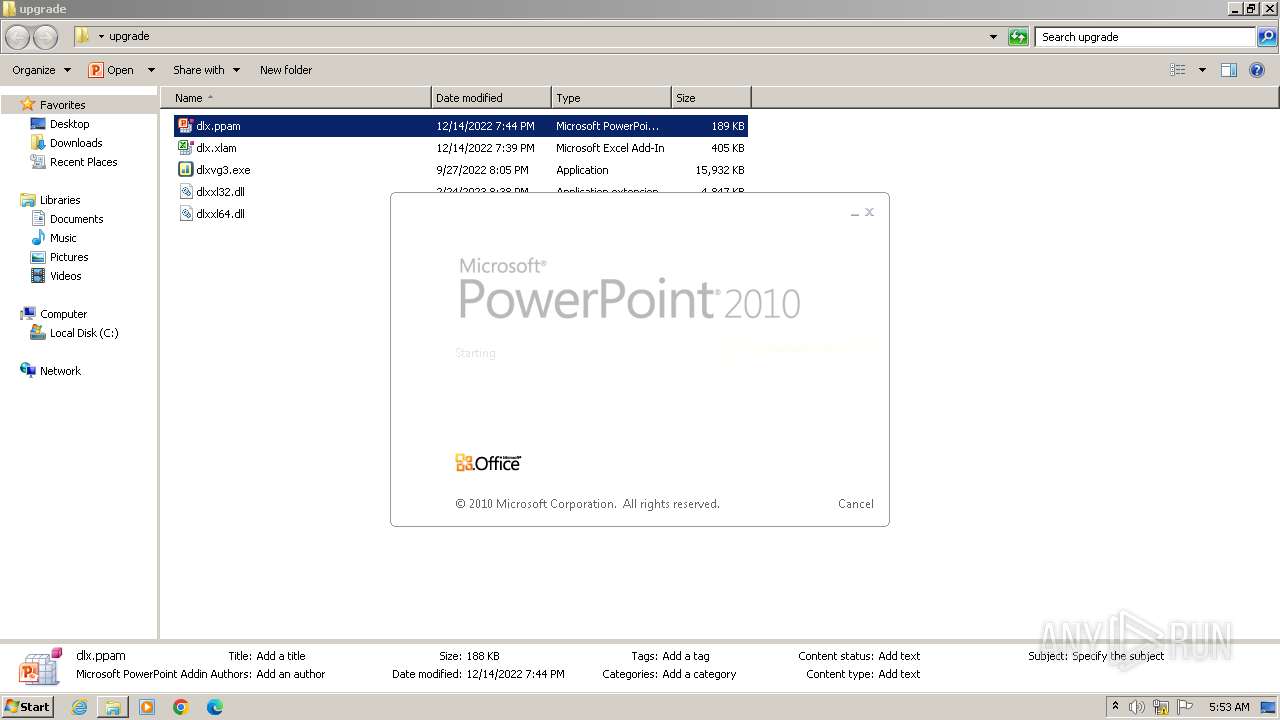
Task: Open the media player taskbar icon
Action: point(147,707)
